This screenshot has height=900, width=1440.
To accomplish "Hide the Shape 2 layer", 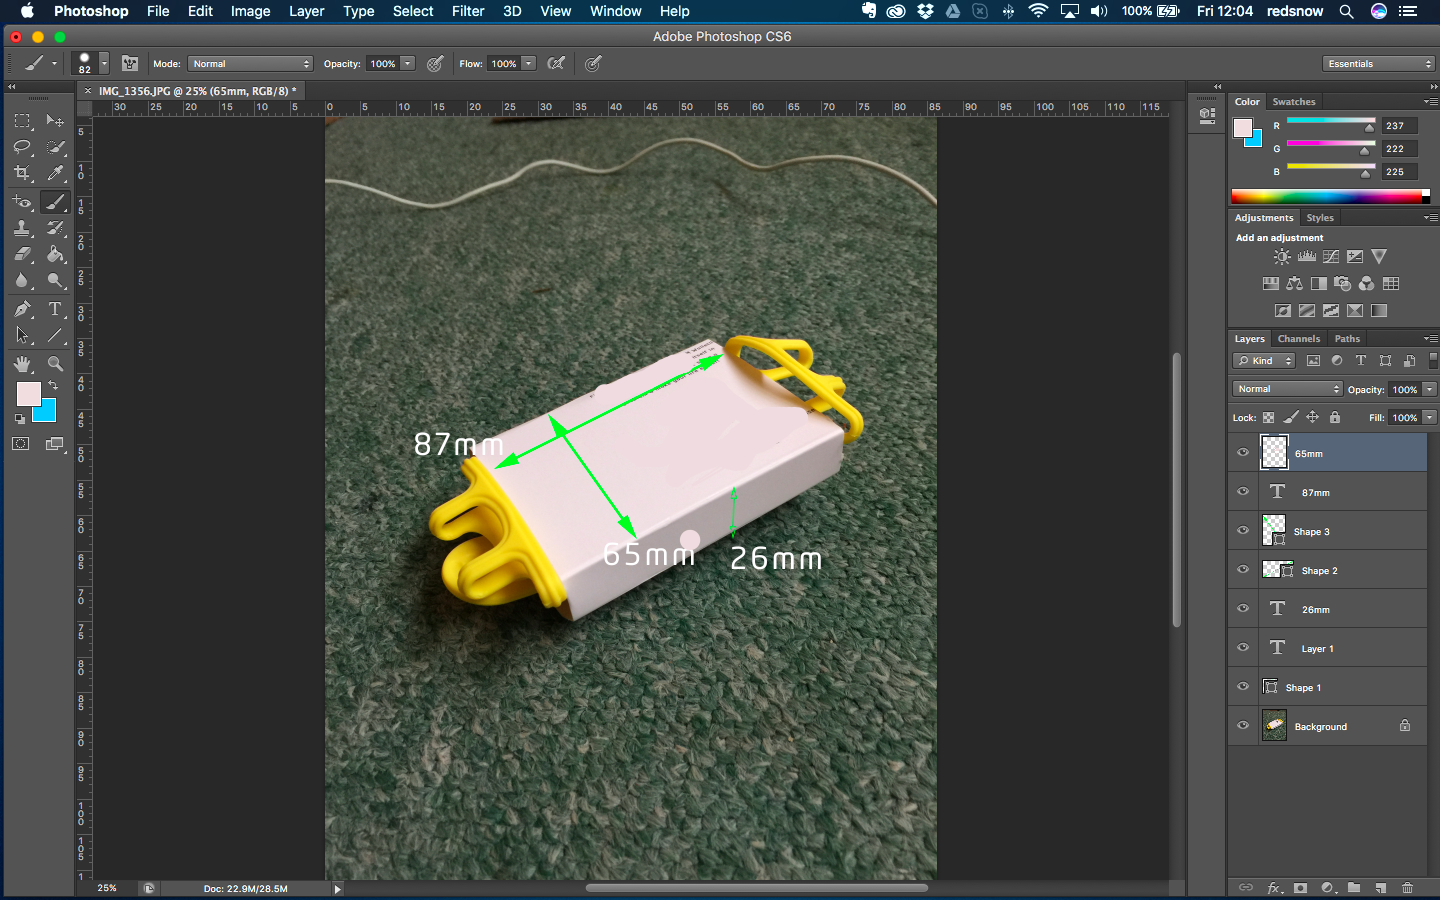I will [x=1243, y=570].
